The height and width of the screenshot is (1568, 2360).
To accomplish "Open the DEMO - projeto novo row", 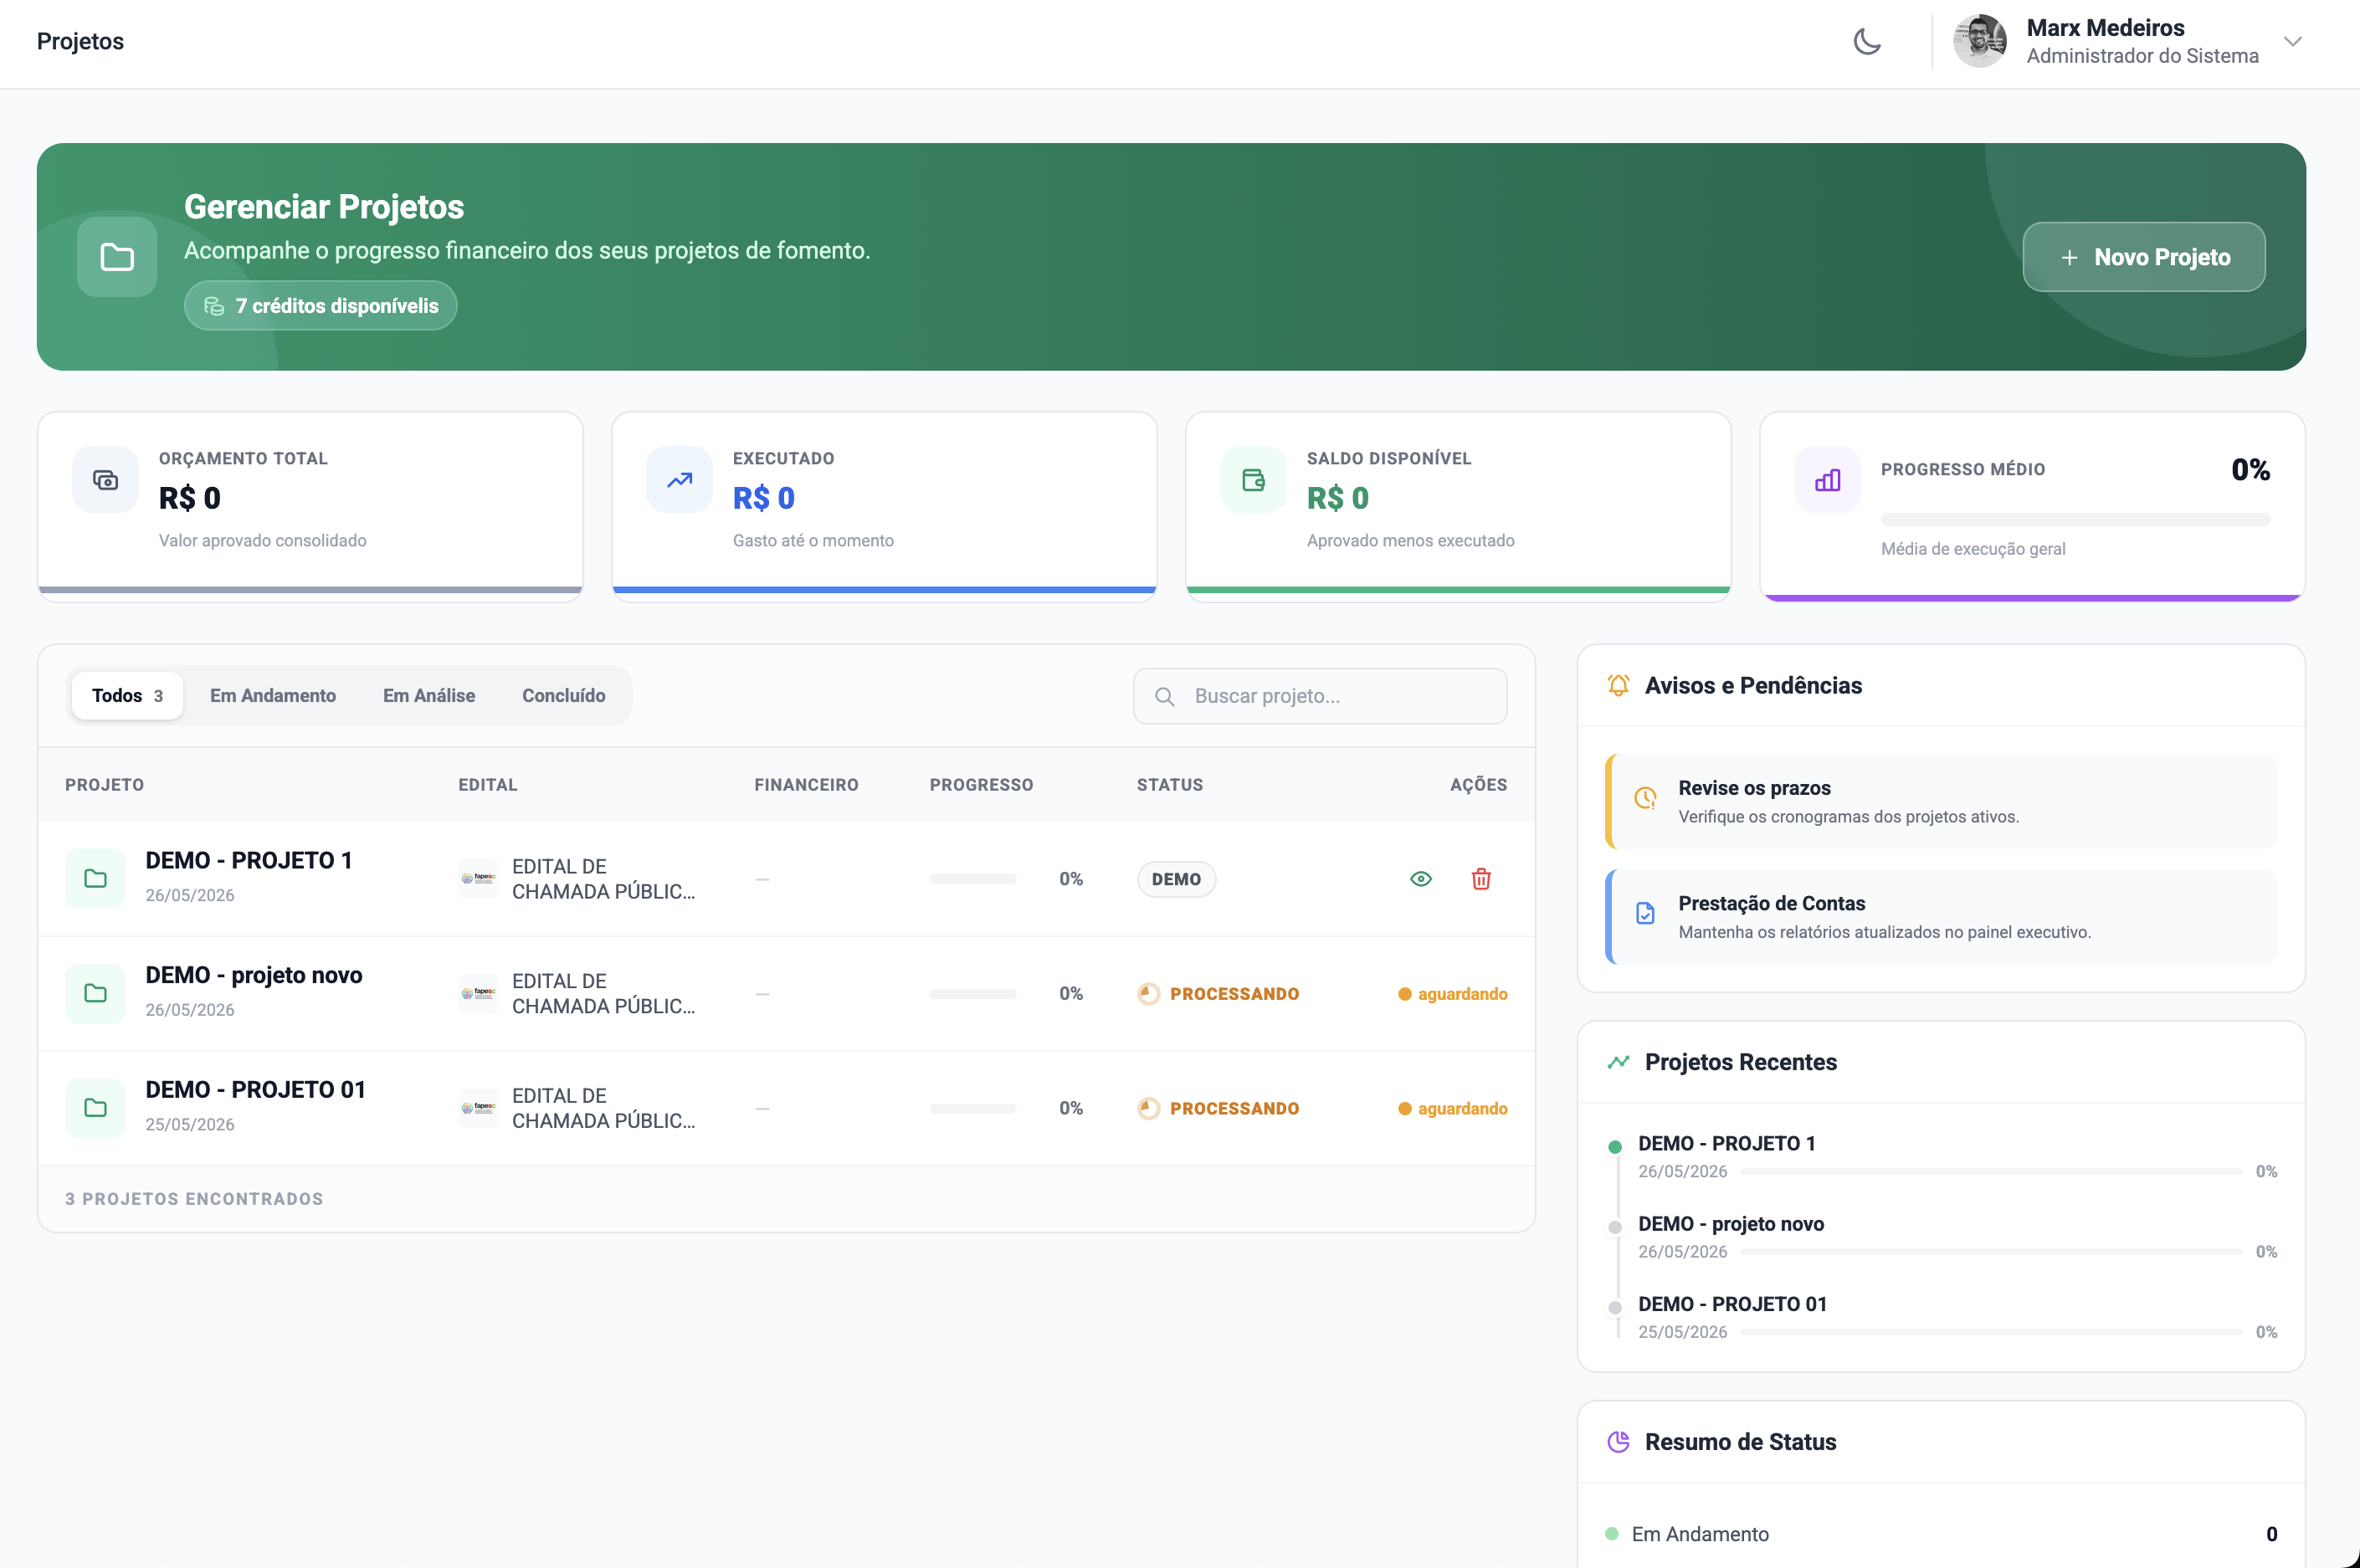I will click(x=786, y=994).
